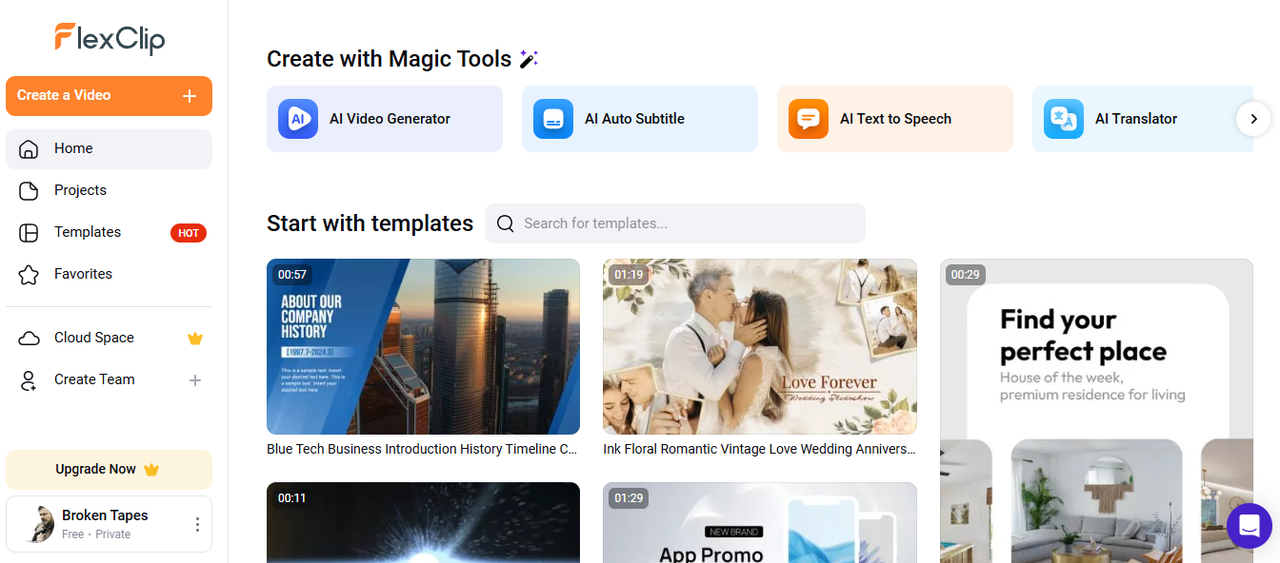The image size is (1280, 563).
Task: Click the Free · Private account label
Action: (x=96, y=534)
